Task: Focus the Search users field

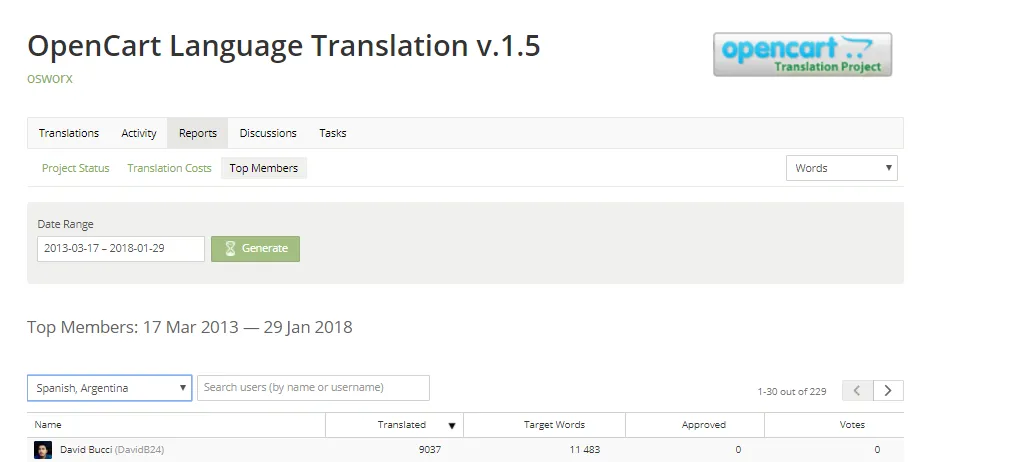Action: coord(313,387)
